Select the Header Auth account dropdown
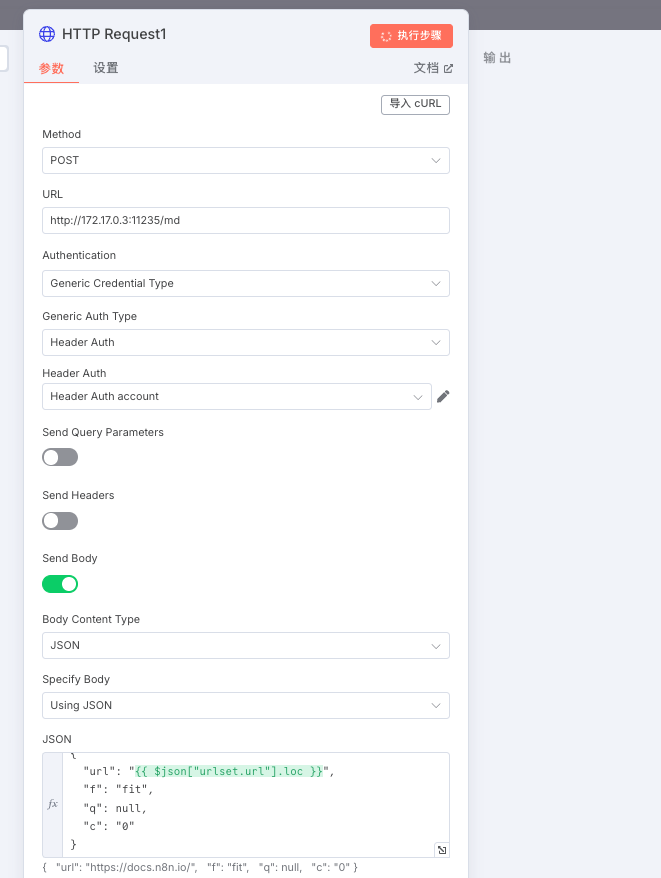The width and height of the screenshot is (661, 878). (x=237, y=396)
